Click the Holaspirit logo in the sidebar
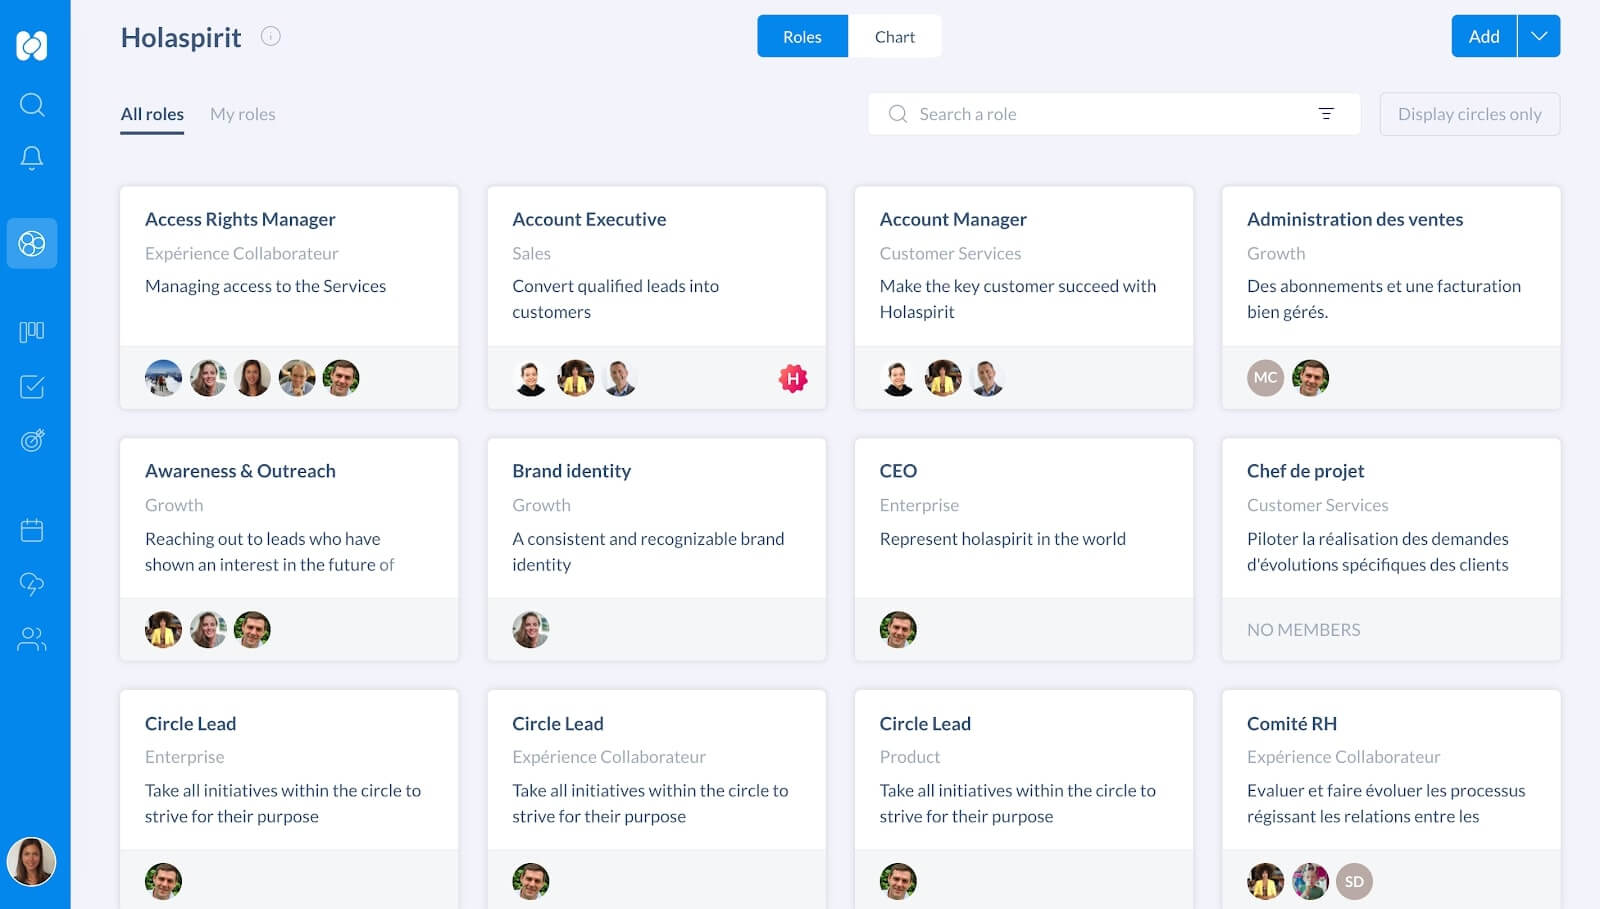1600x909 pixels. click(x=32, y=45)
